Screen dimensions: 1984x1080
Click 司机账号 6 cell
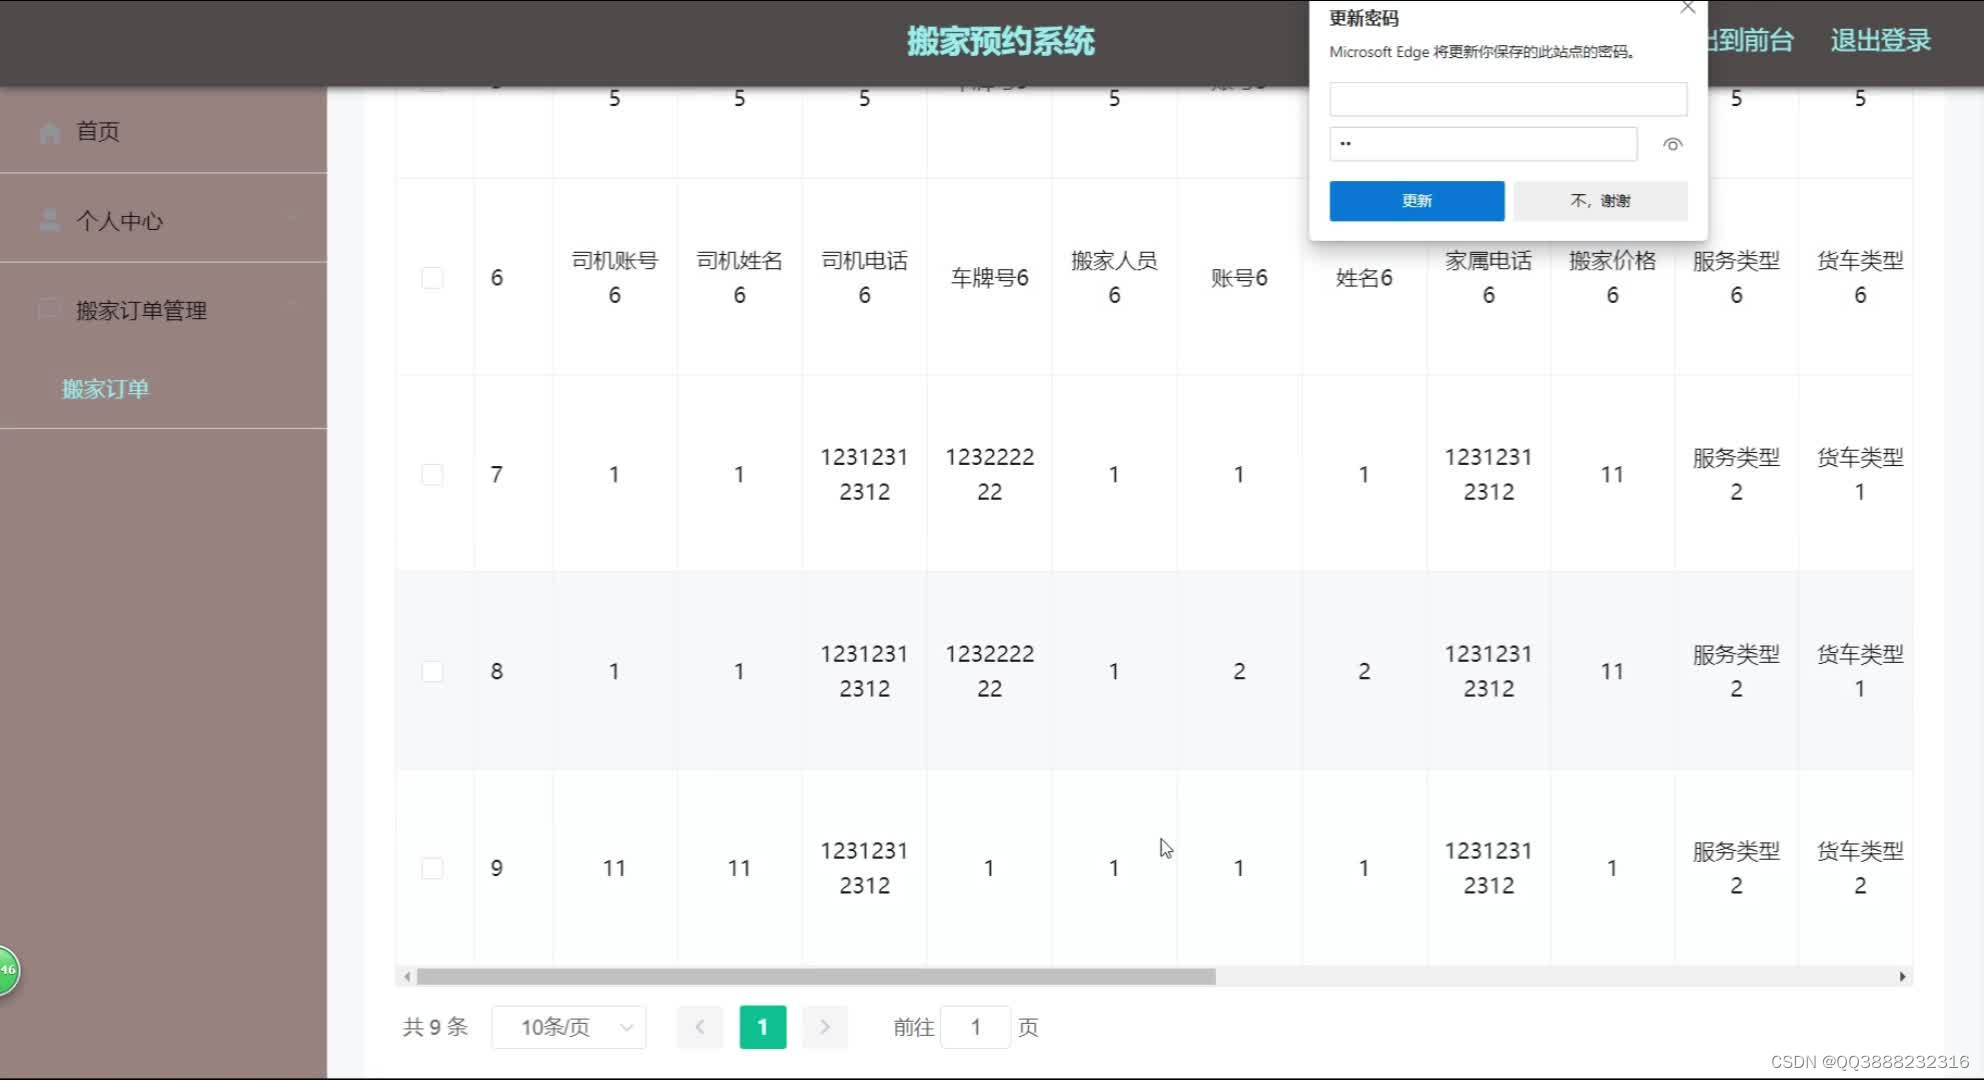[614, 278]
